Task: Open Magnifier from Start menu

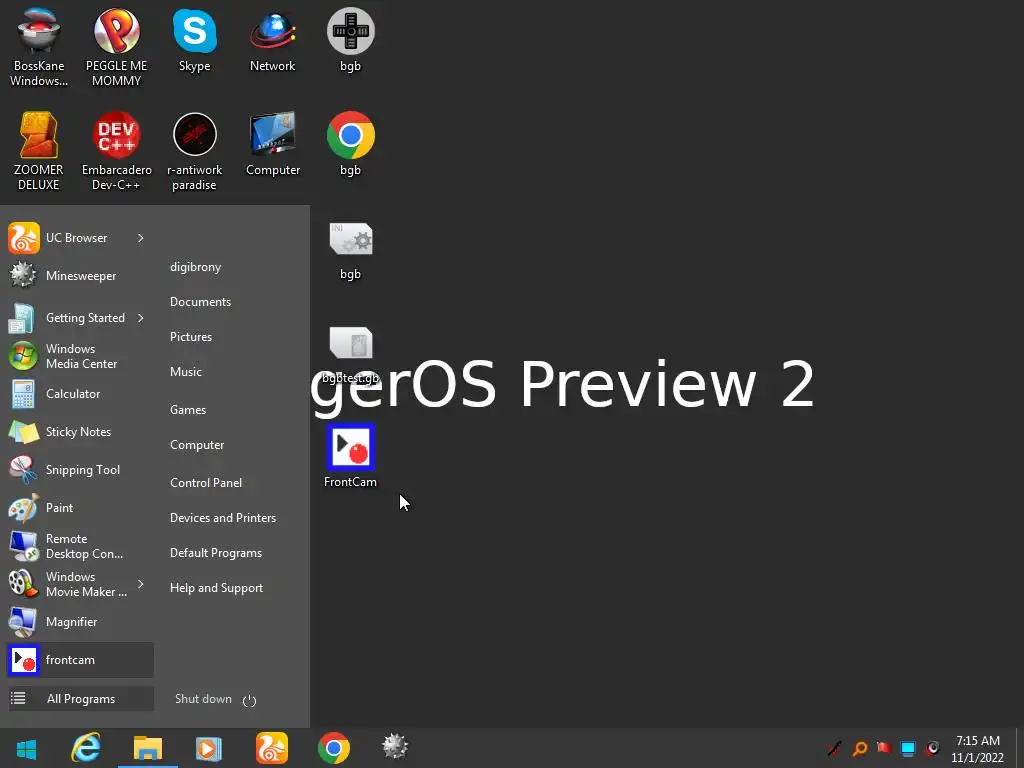Action: pyautogui.click(x=80, y=622)
